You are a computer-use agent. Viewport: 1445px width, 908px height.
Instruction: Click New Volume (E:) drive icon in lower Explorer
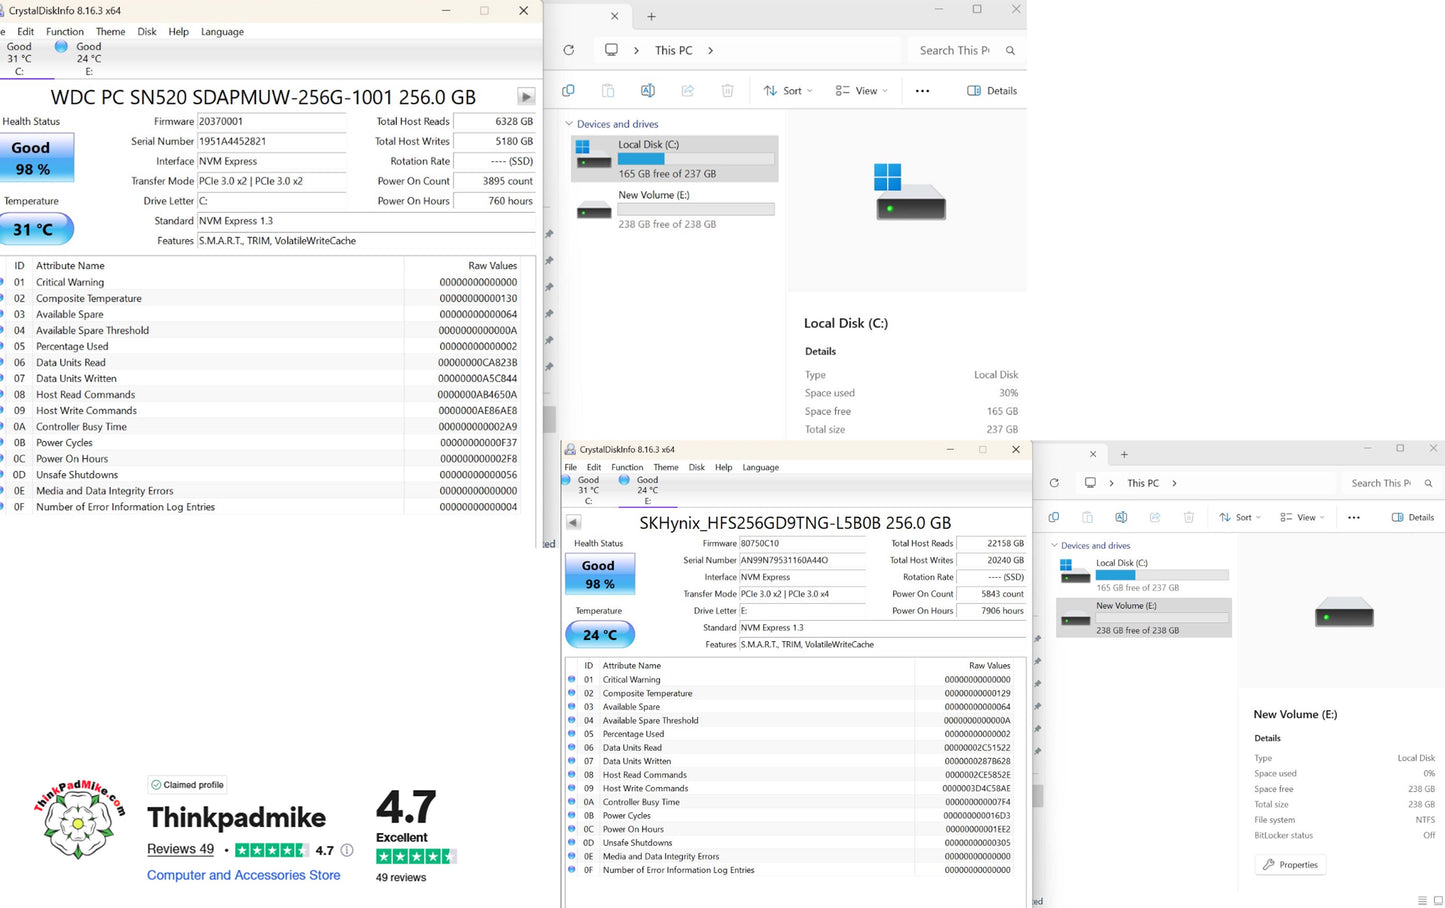click(x=1075, y=618)
